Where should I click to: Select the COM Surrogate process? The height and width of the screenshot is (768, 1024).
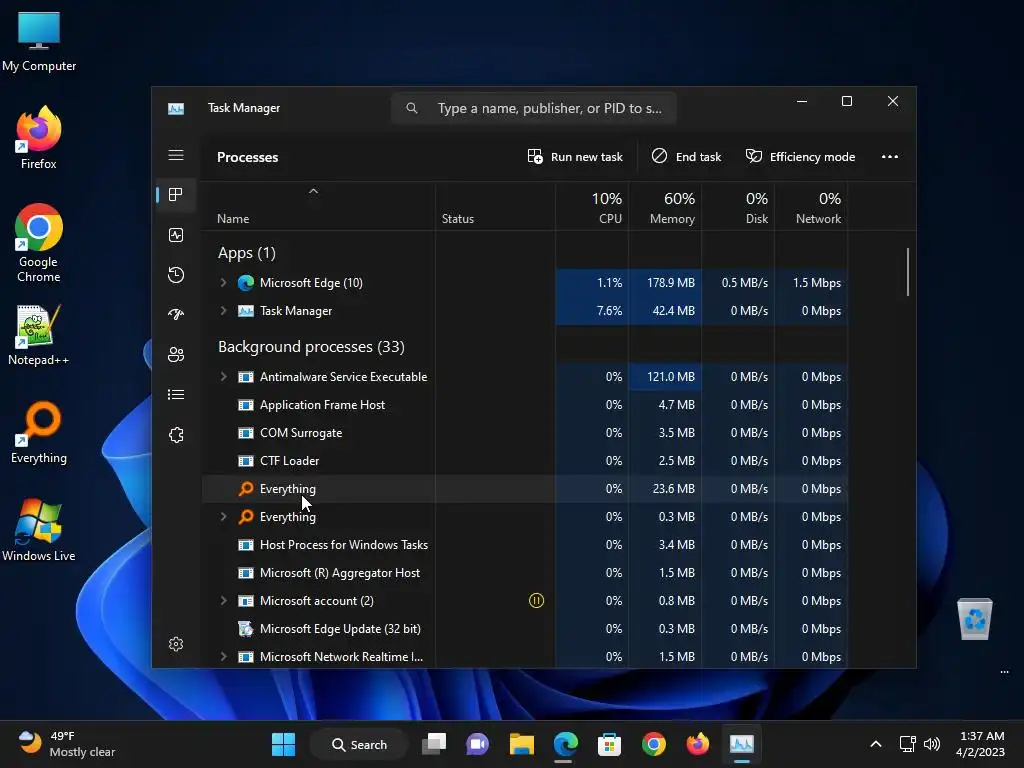300,433
